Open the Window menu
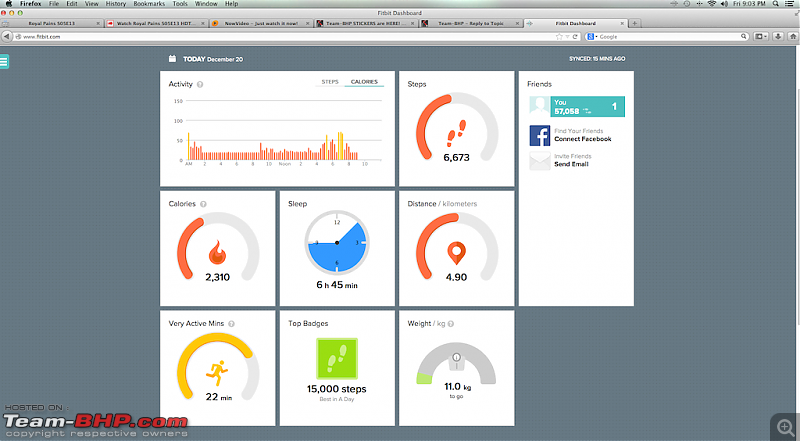This screenshot has width=800, height=441. tap(206, 4)
